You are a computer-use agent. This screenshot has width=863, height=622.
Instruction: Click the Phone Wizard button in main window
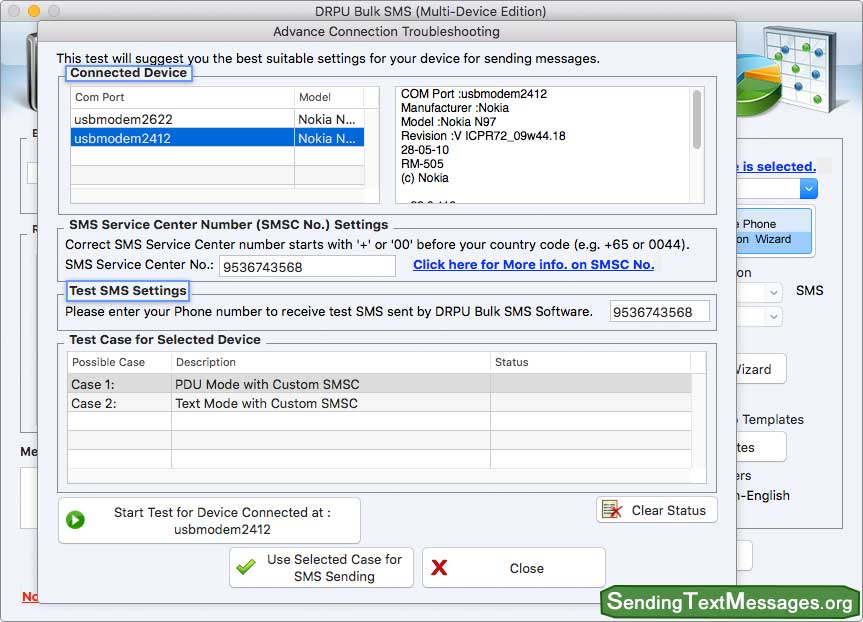(773, 231)
